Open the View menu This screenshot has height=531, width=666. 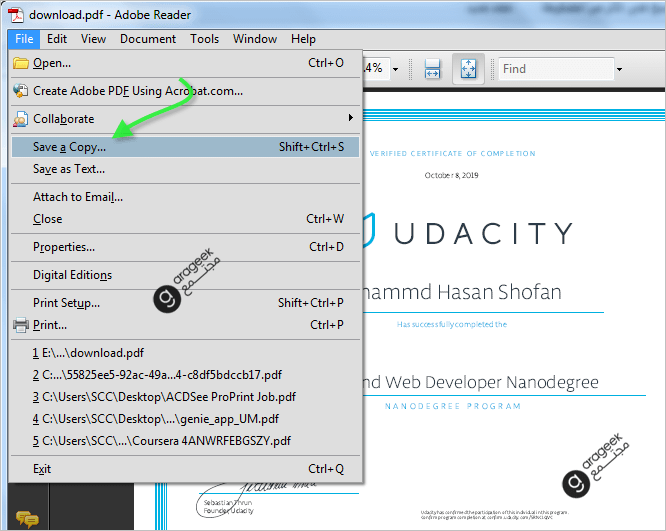[x=93, y=39]
